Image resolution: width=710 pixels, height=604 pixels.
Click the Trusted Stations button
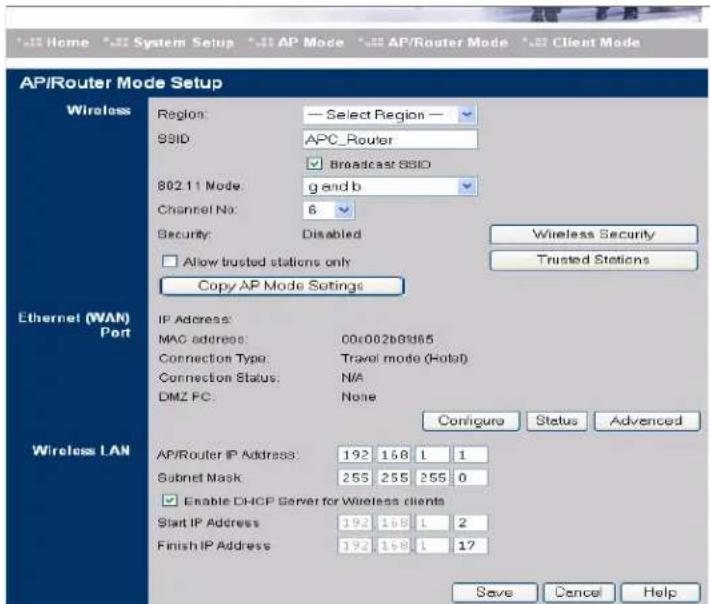594,260
